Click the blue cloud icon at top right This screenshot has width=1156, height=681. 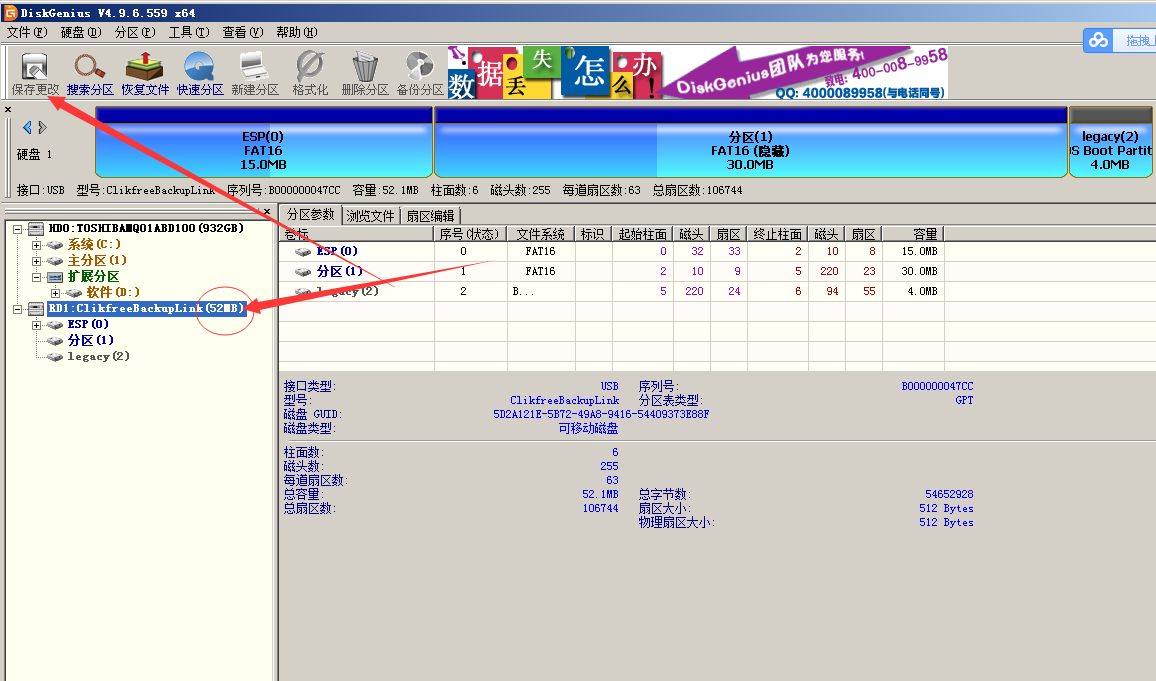[x=1098, y=41]
